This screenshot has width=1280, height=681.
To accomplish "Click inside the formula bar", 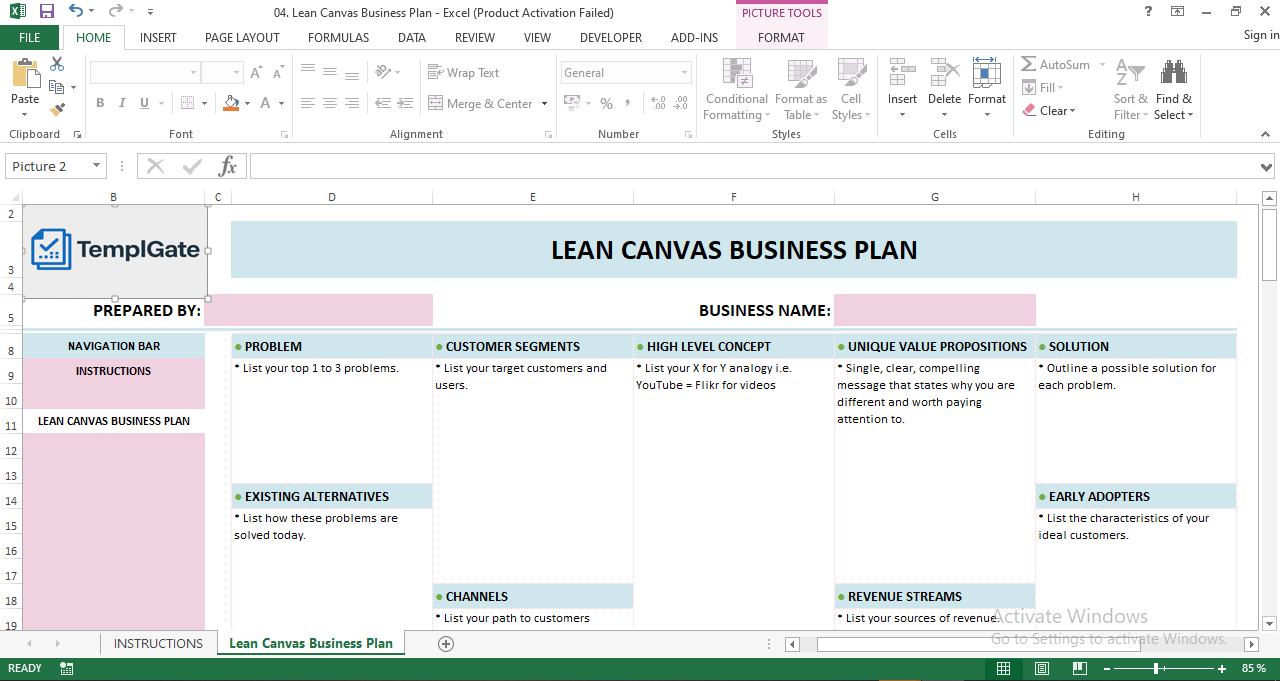I will [754, 166].
